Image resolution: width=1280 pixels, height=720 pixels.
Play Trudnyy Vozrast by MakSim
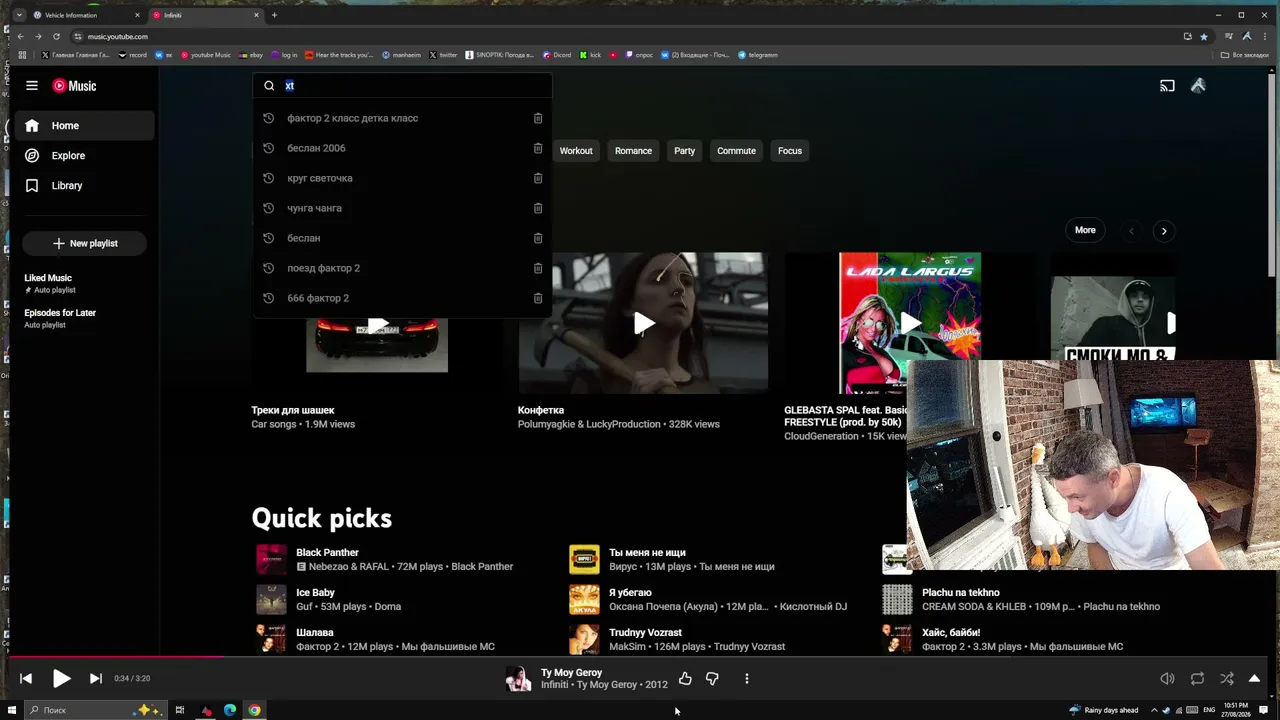click(584, 639)
